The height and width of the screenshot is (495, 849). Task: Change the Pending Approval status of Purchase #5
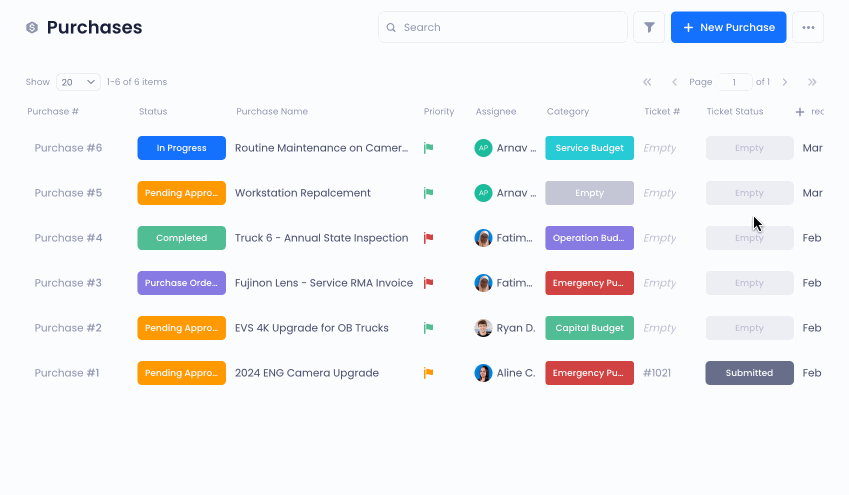181,193
